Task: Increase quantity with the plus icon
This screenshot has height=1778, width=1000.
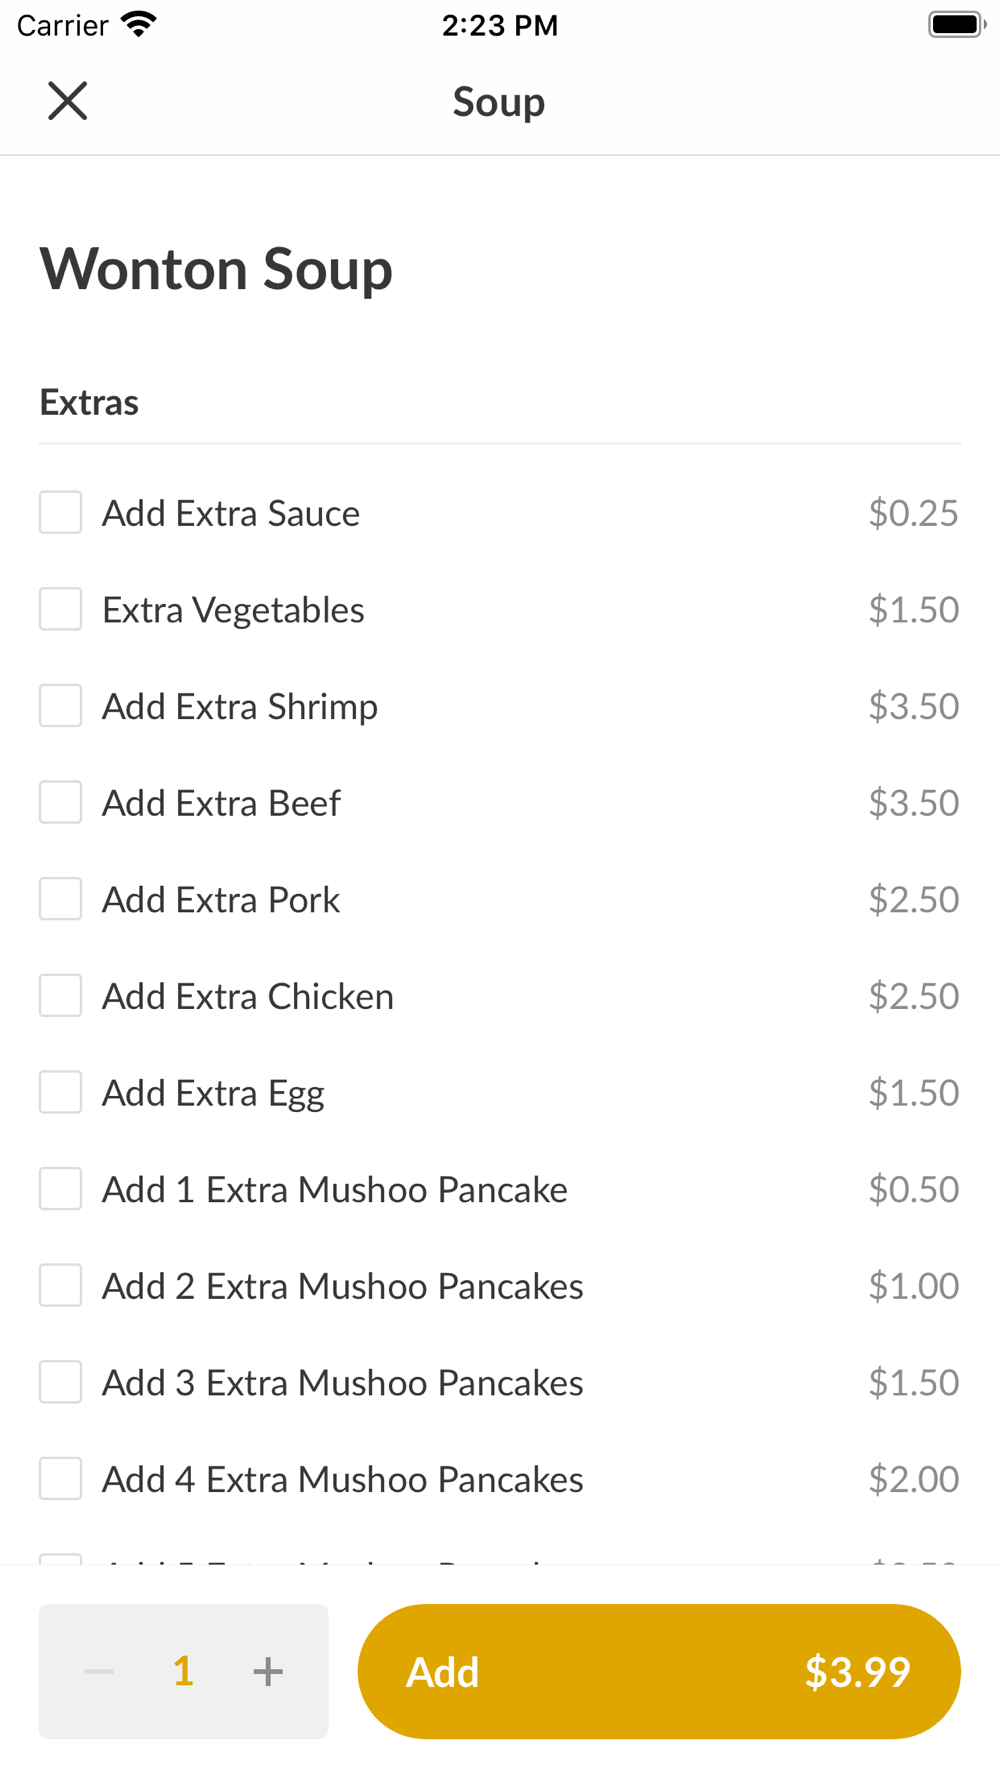Action: click(x=268, y=1671)
